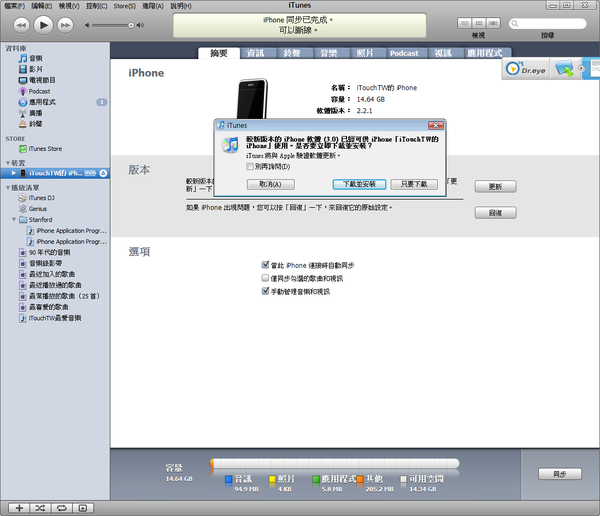Show artwork viewer button

[83, 508]
